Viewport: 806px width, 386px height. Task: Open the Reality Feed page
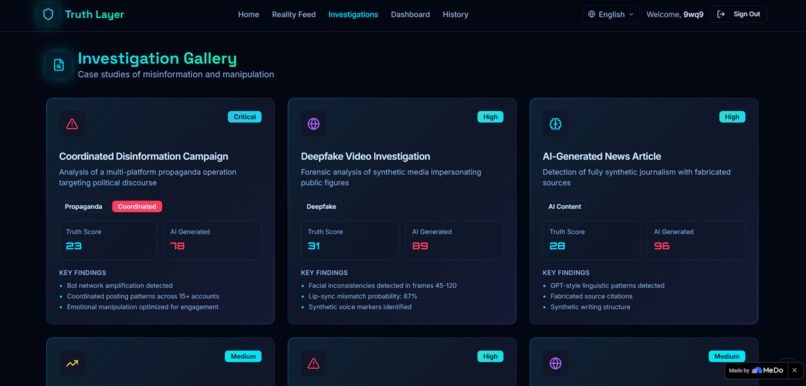click(x=294, y=14)
